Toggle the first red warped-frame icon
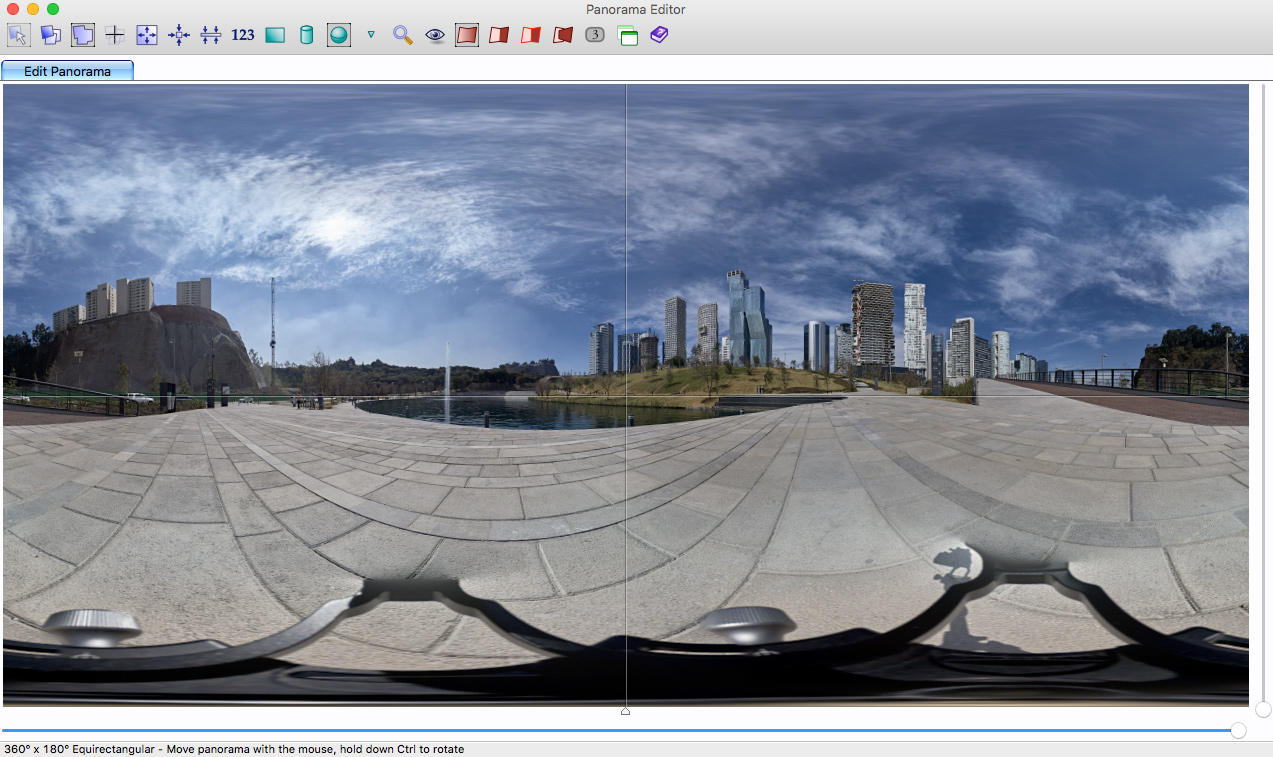1273x757 pixels. [x=467, y=35]
